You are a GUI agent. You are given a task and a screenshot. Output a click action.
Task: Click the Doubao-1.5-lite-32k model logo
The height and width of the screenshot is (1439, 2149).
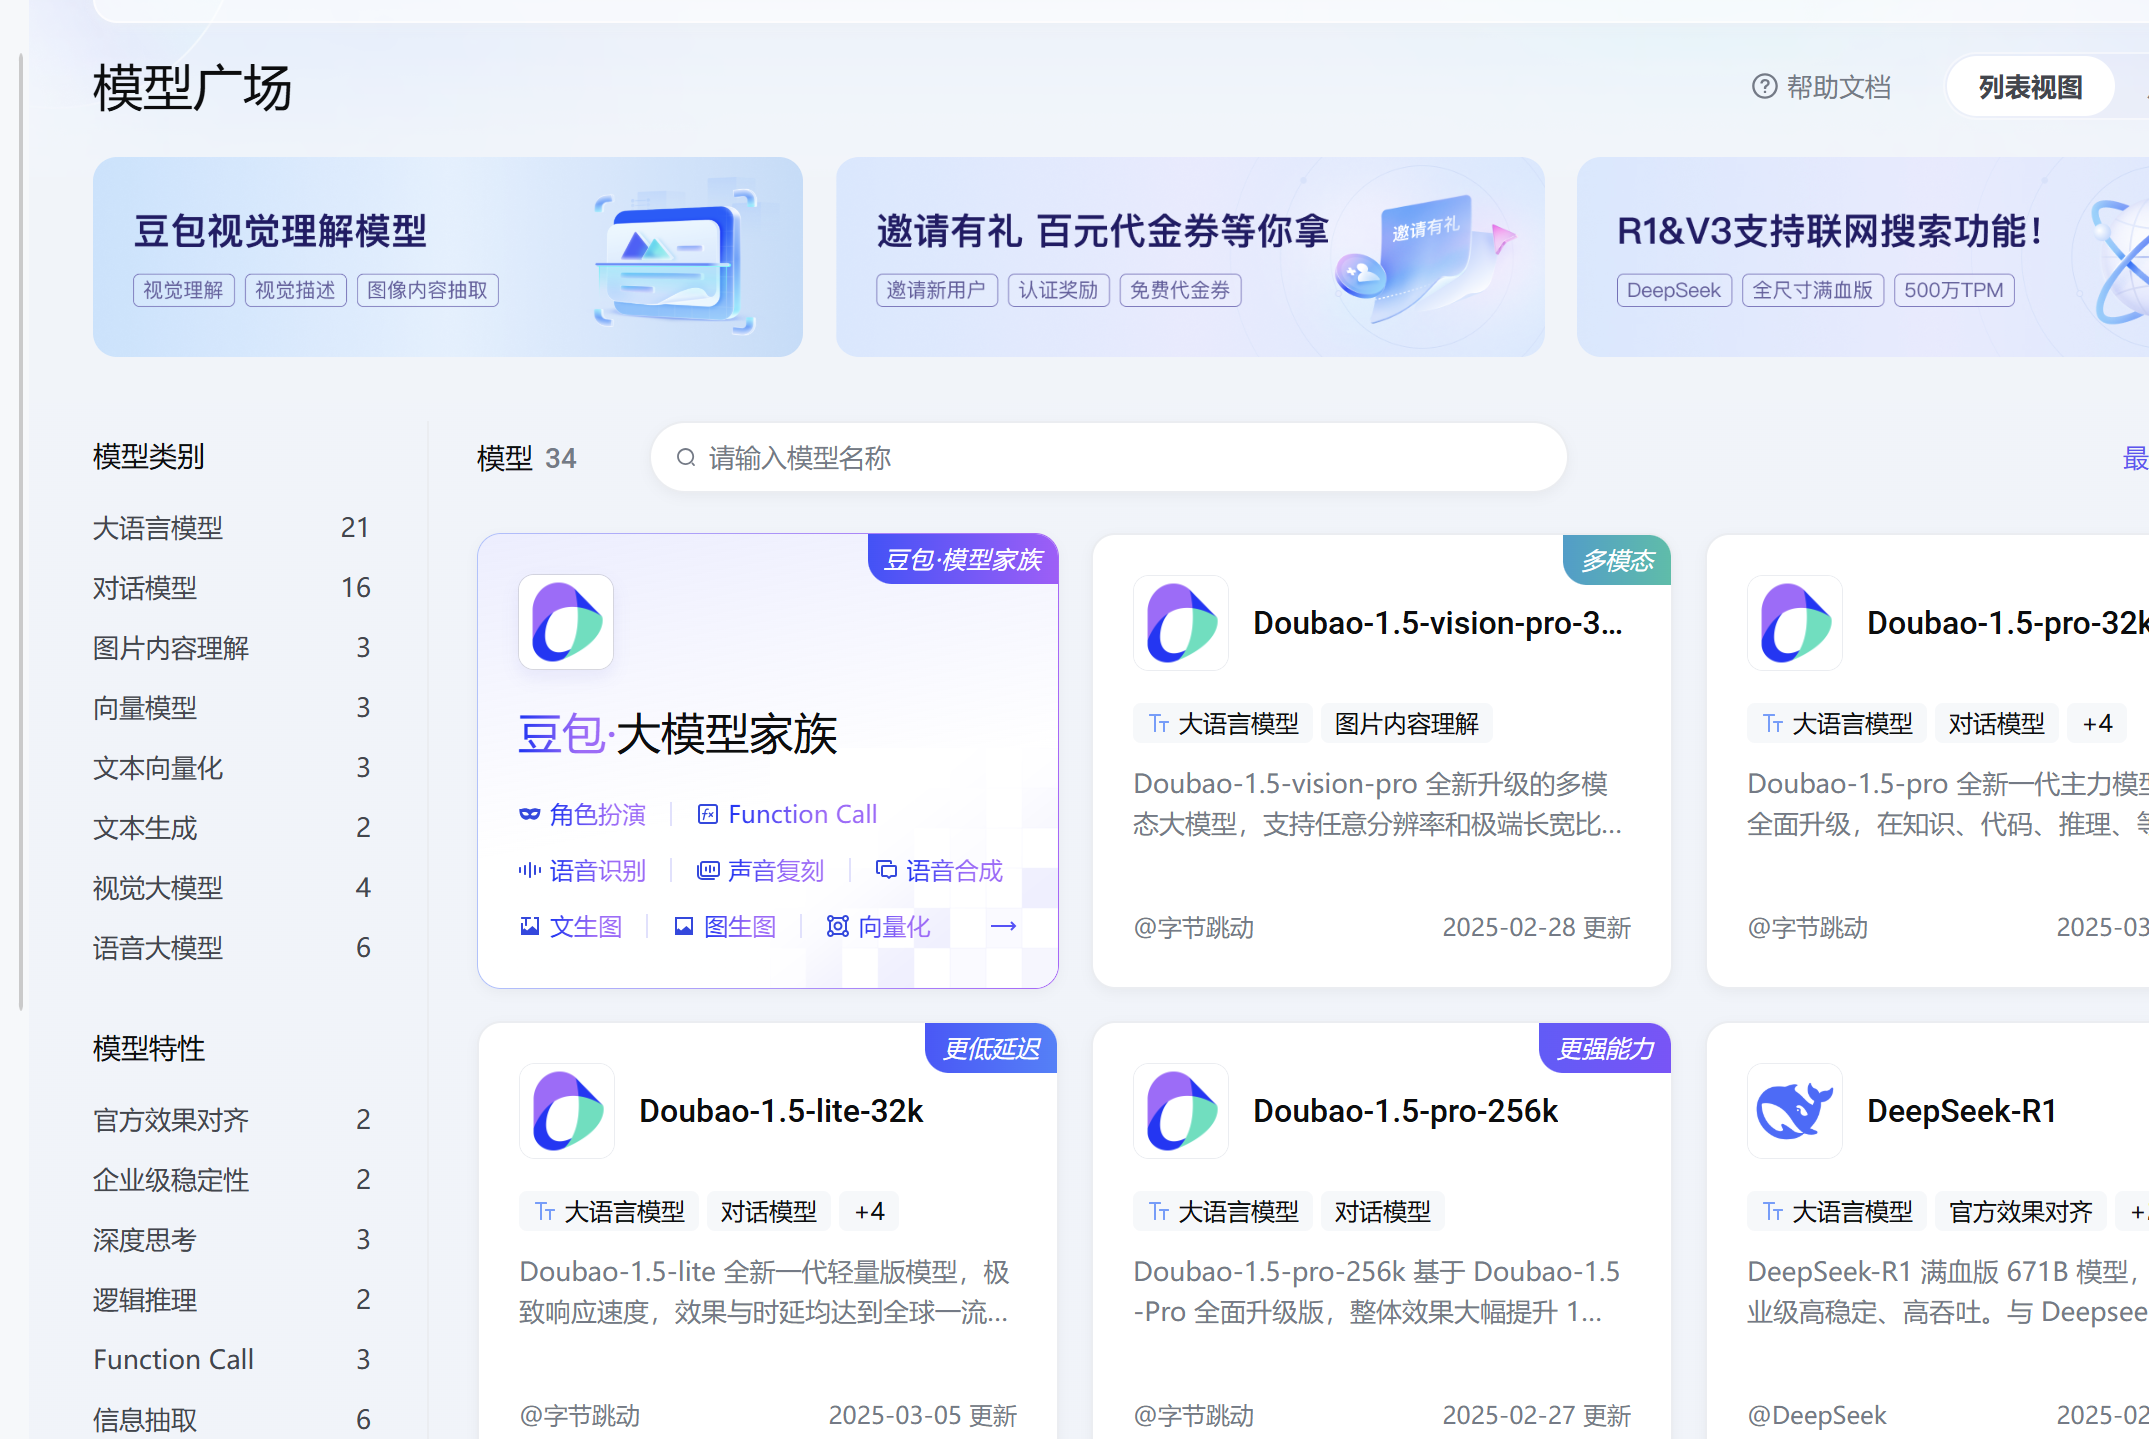click(566, 1111)
